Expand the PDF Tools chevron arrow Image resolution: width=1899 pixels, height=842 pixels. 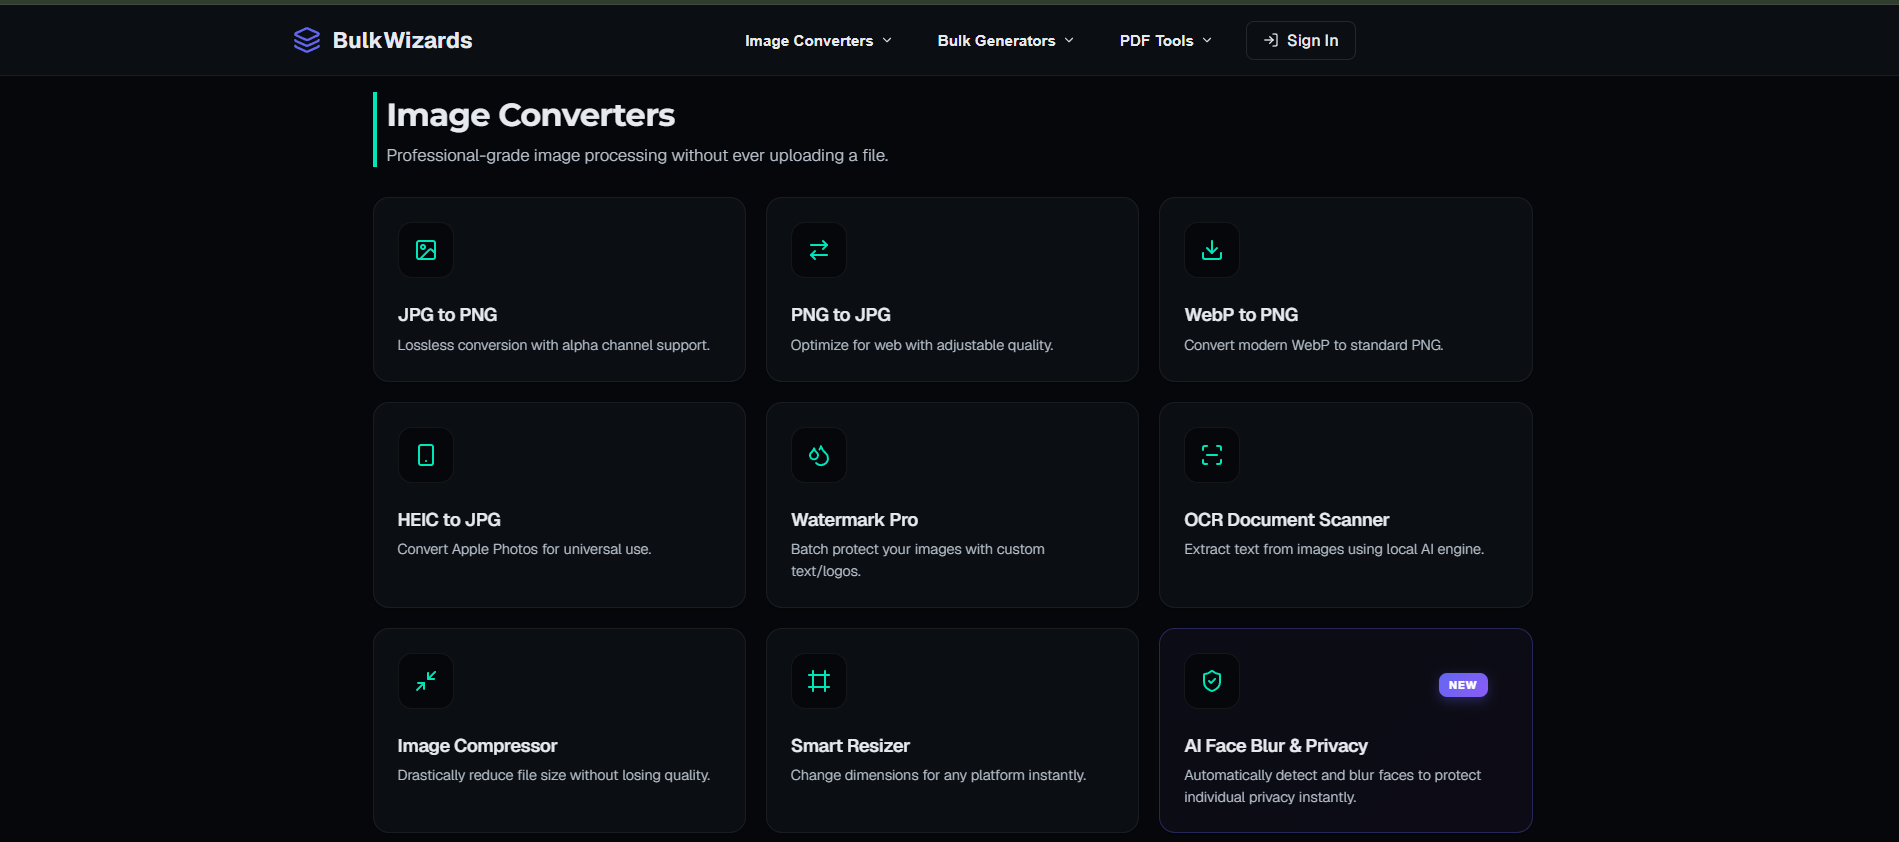(x=1207, y=41)
